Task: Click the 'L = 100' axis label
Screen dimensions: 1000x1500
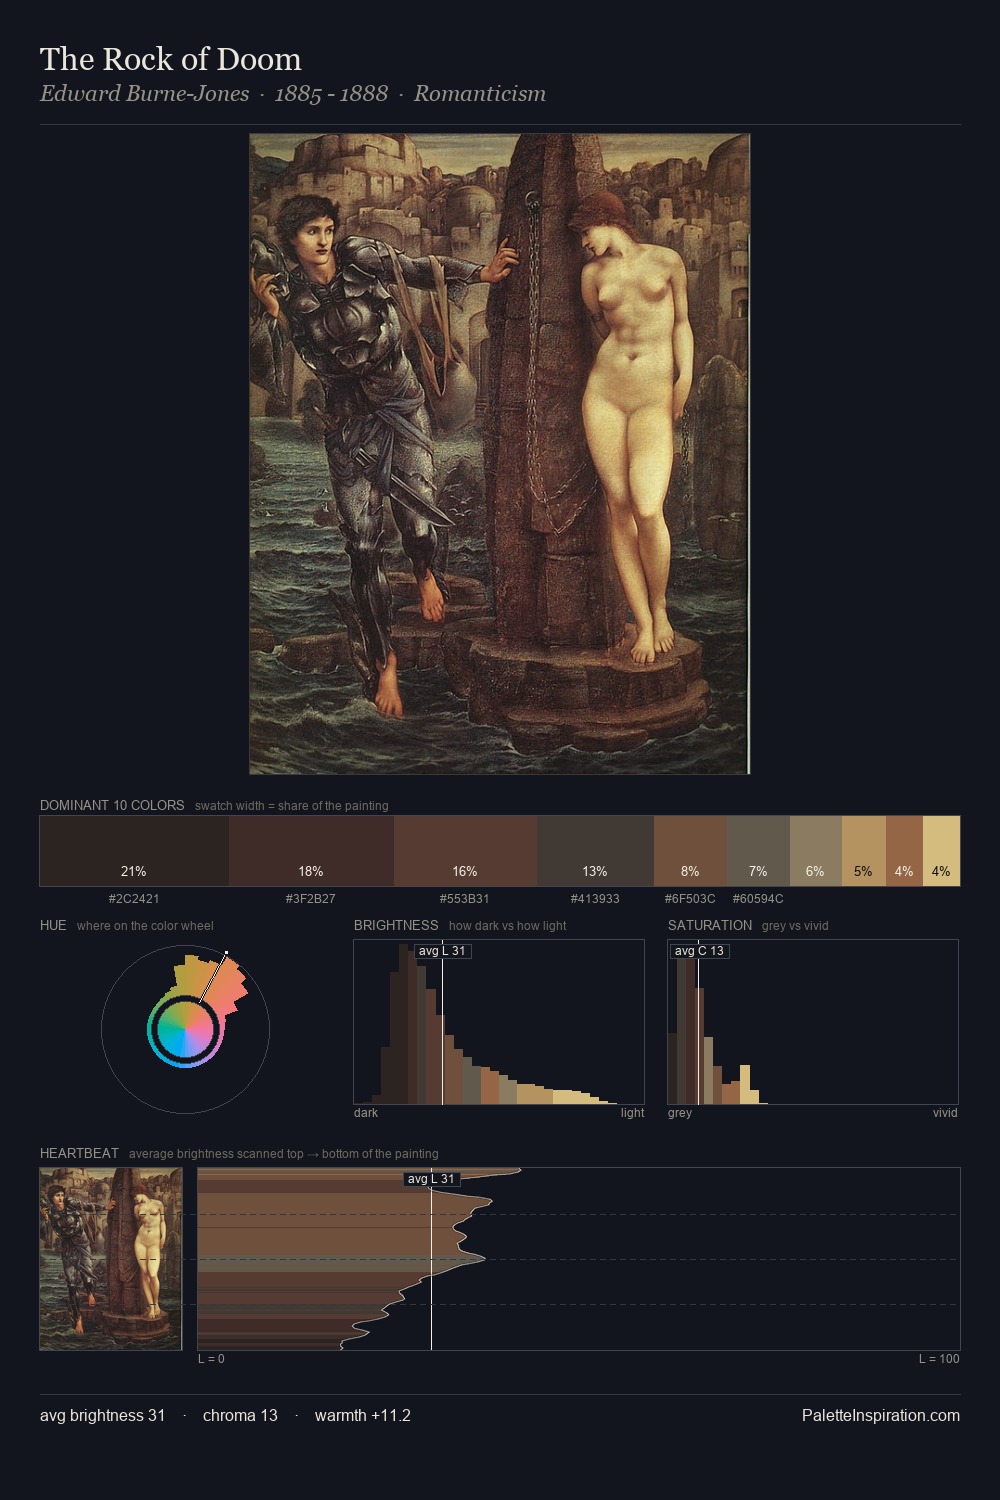Action: (939, 1359)
